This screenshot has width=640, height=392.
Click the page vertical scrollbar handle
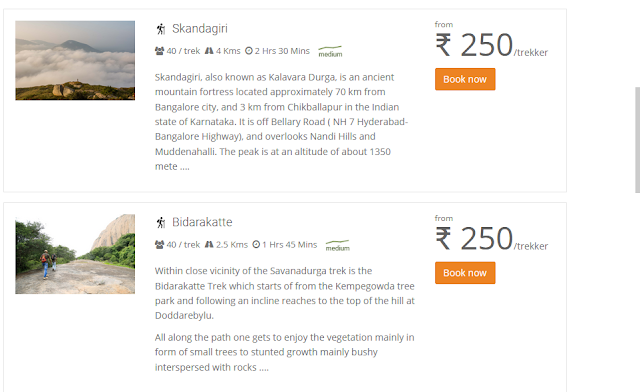tap(637, 139)
